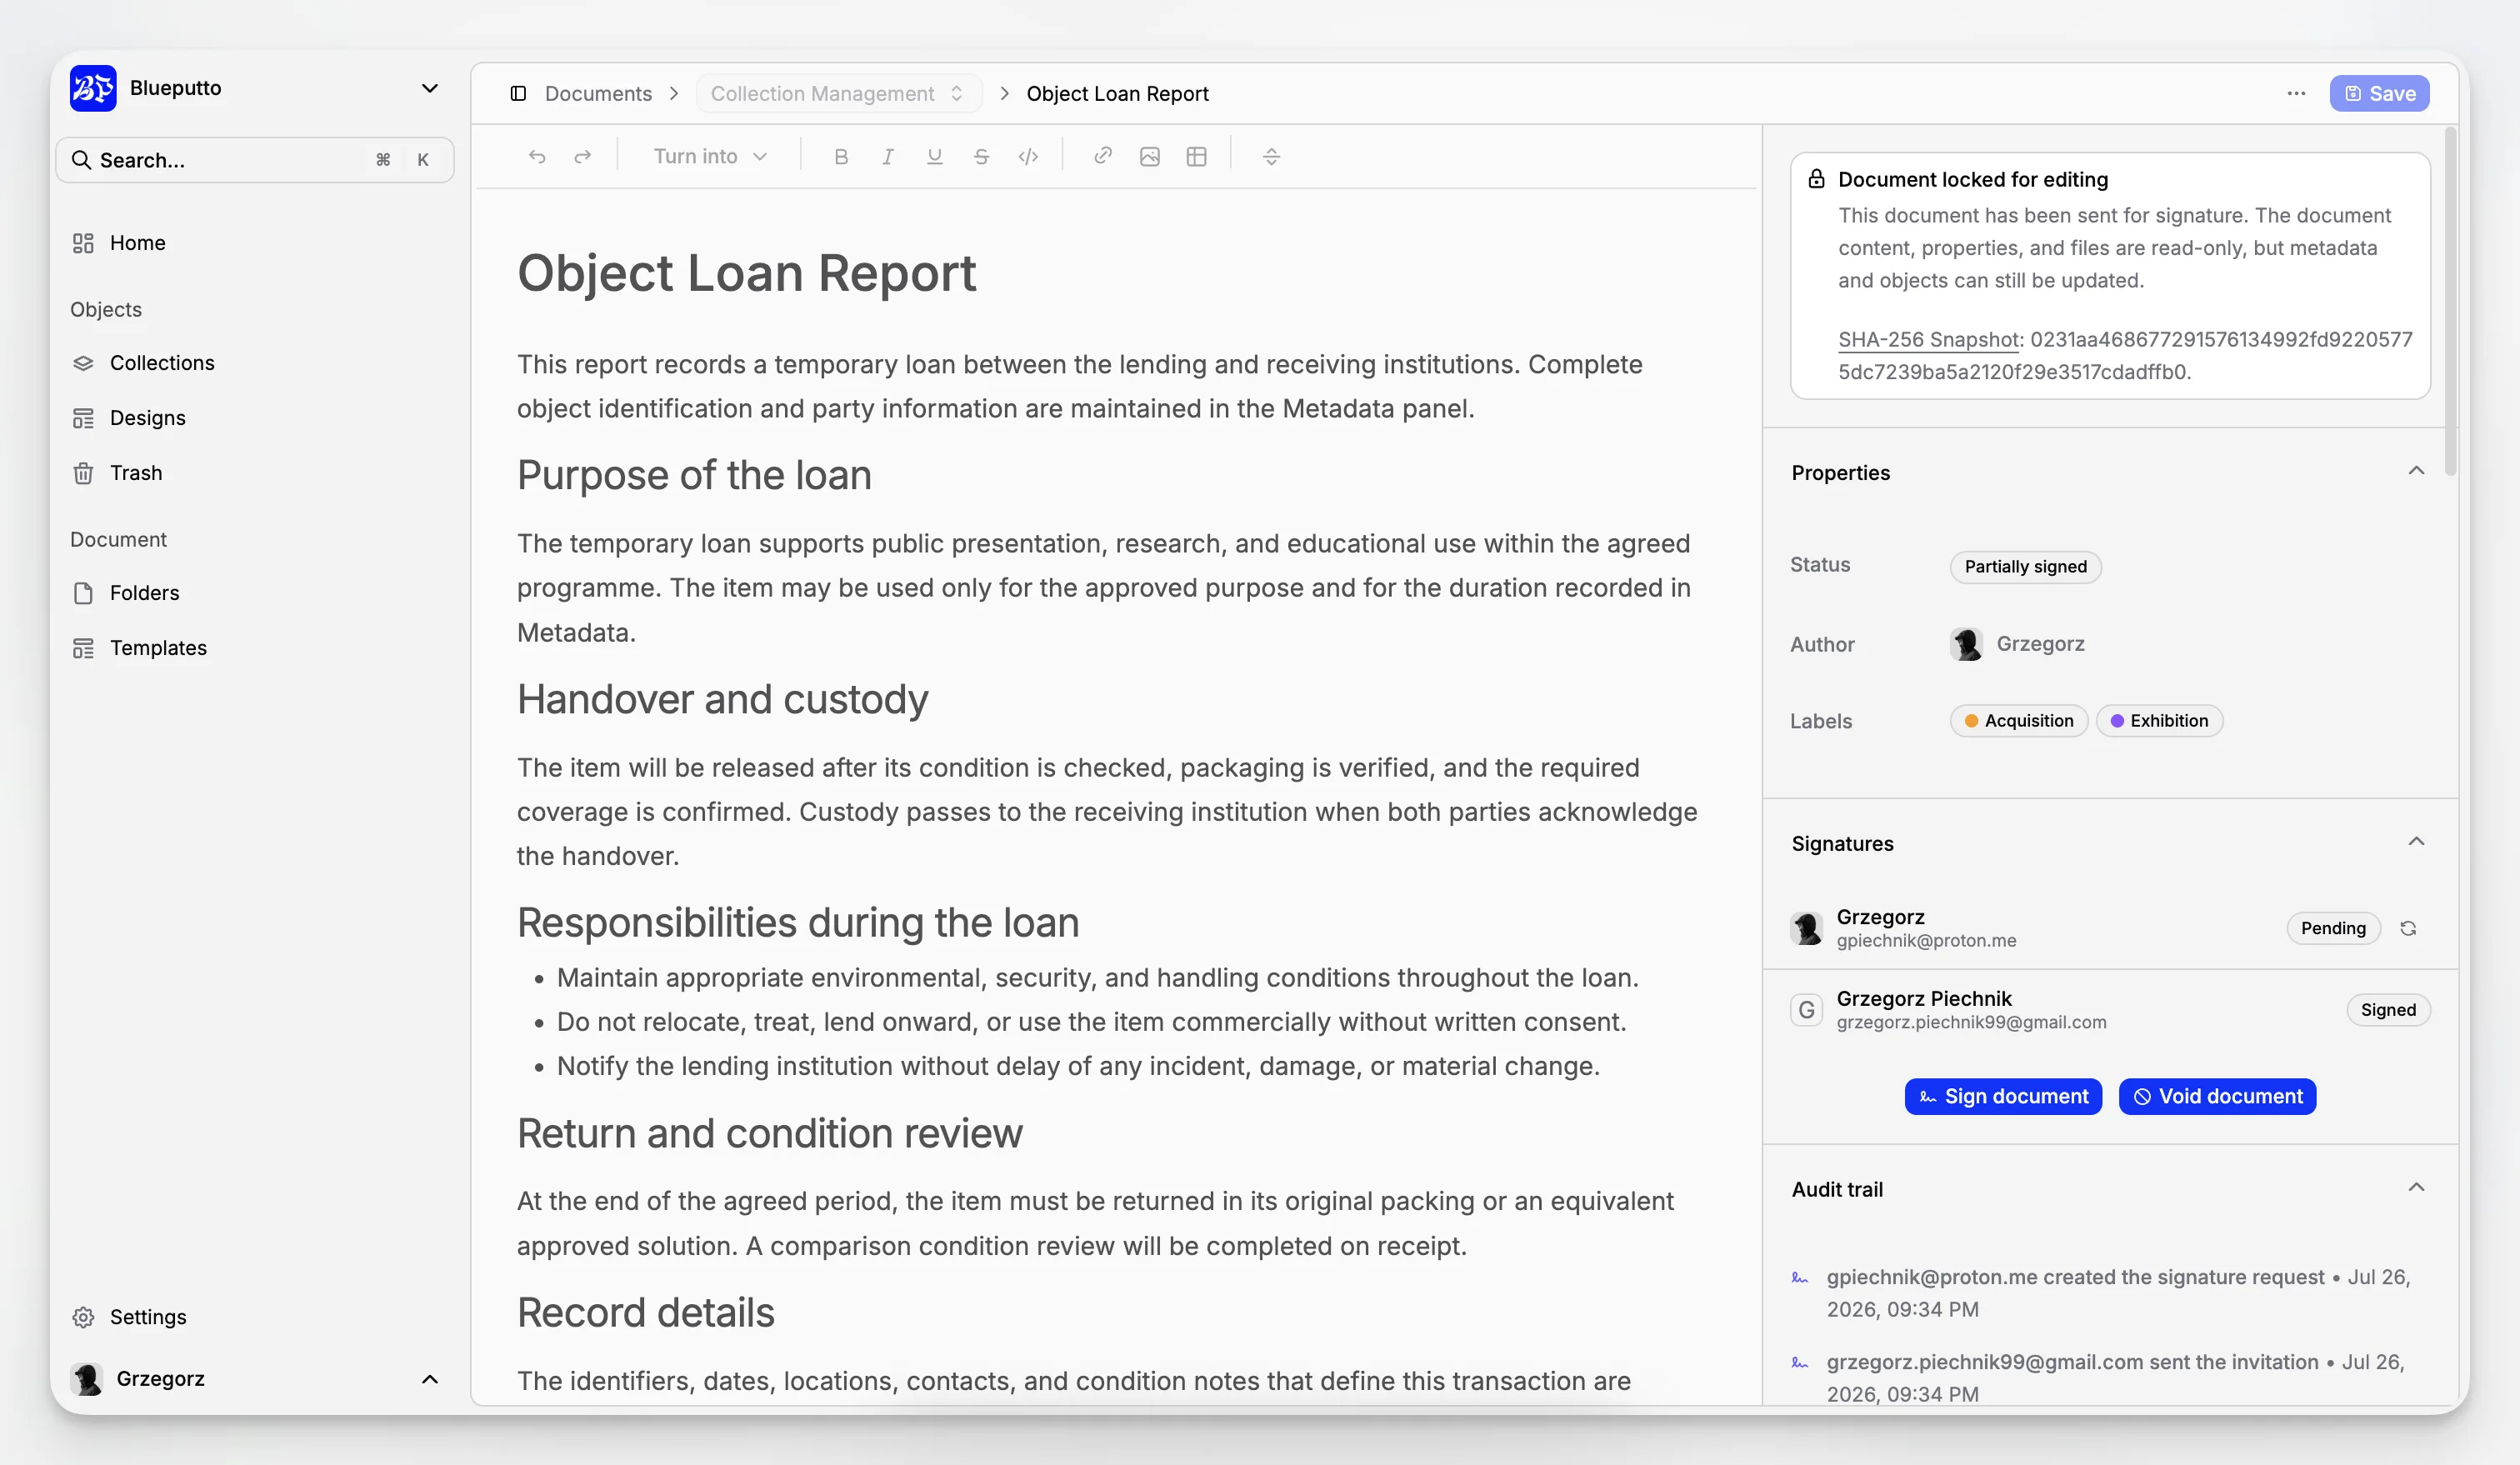Click the Partially signed status badge
Image resolution: width=2520 pixels, height=1465 pixels.
[2025, 567]
